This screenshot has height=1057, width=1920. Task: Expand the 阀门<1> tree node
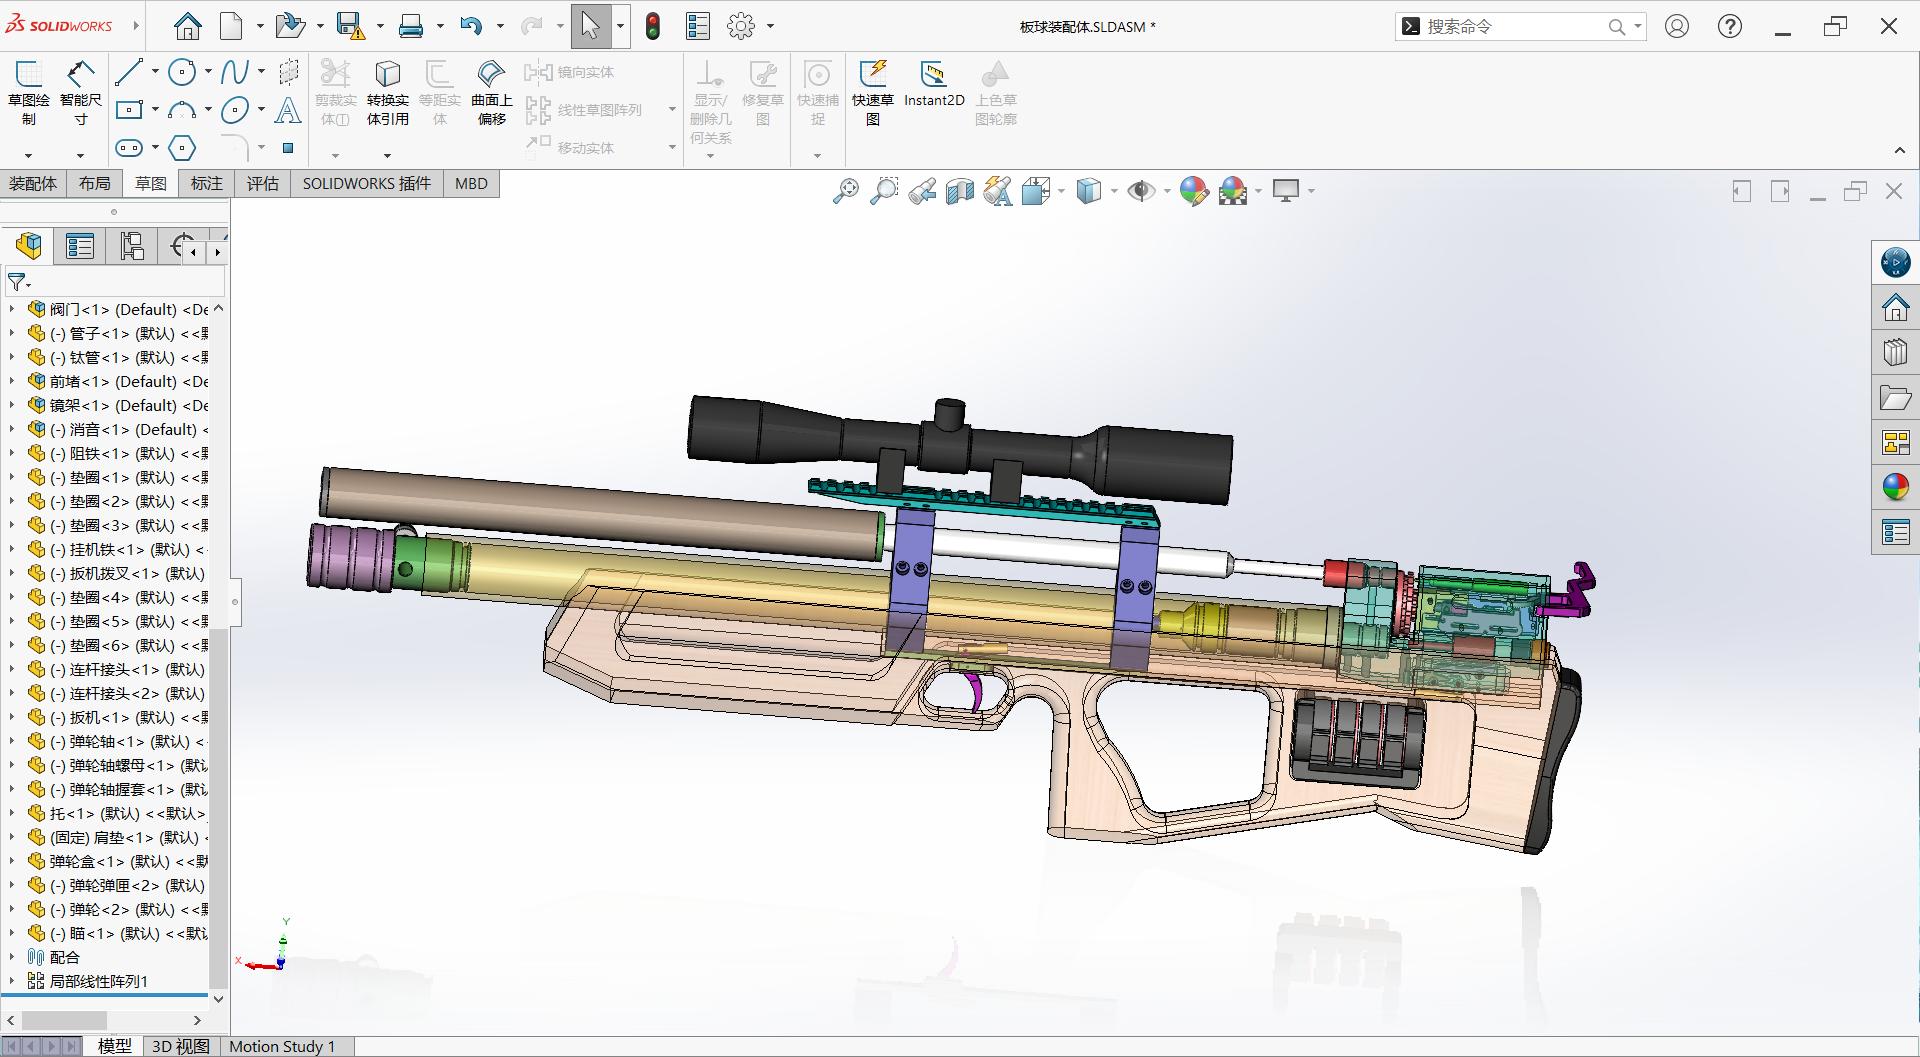(11, 309)
